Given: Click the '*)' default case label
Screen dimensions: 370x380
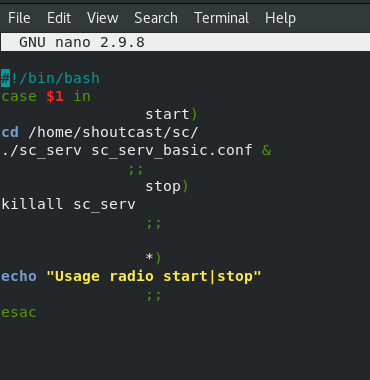Looking at the screenshot, I should (153, 258).
